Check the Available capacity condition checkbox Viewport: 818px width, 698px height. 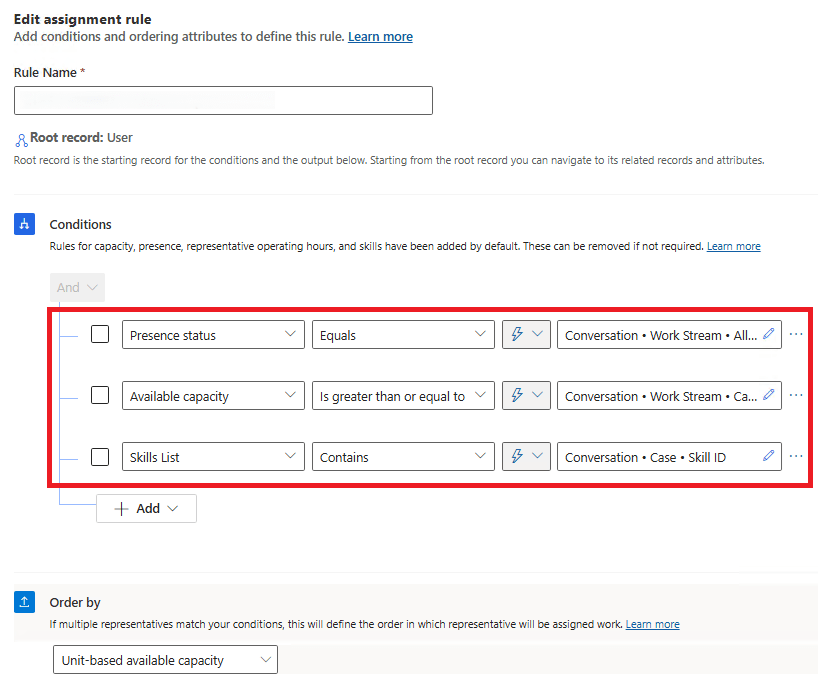coord(100,396)
